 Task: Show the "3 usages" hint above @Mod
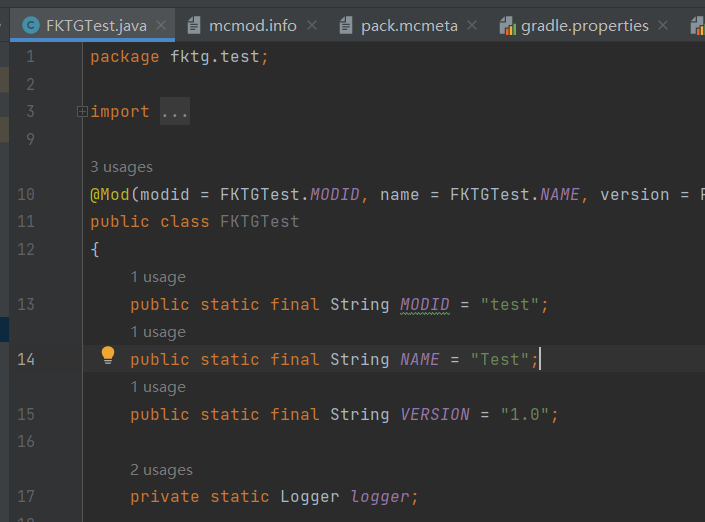pos(121,167)
